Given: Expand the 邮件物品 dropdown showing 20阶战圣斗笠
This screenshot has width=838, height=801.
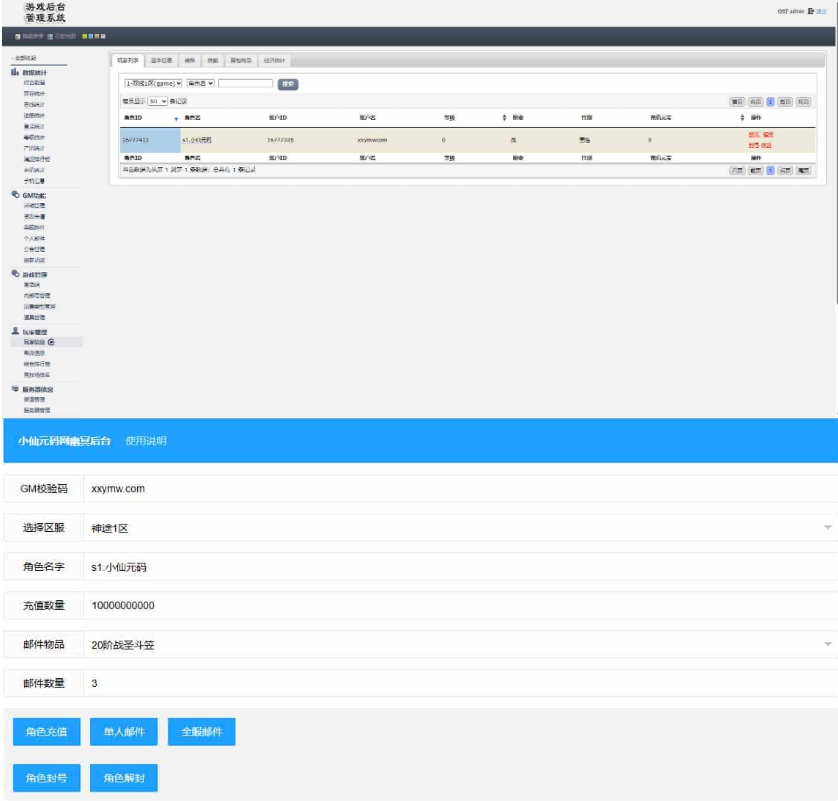Looking at the screenshot, I should 827,645.
